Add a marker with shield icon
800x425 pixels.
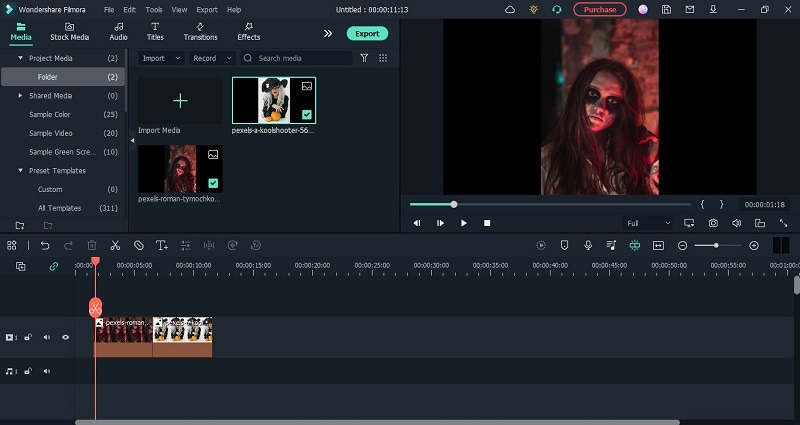click(564, 245)
